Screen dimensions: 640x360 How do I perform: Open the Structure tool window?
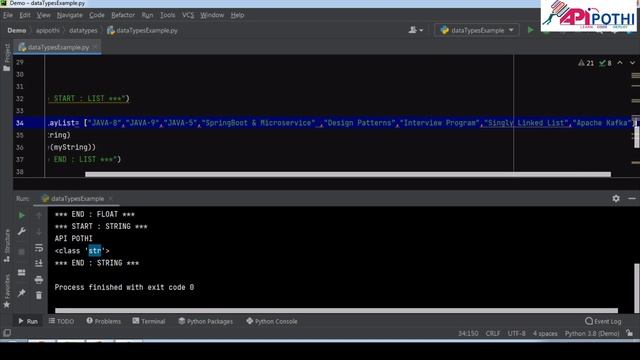pyautogui.click(x=7, y=246)
